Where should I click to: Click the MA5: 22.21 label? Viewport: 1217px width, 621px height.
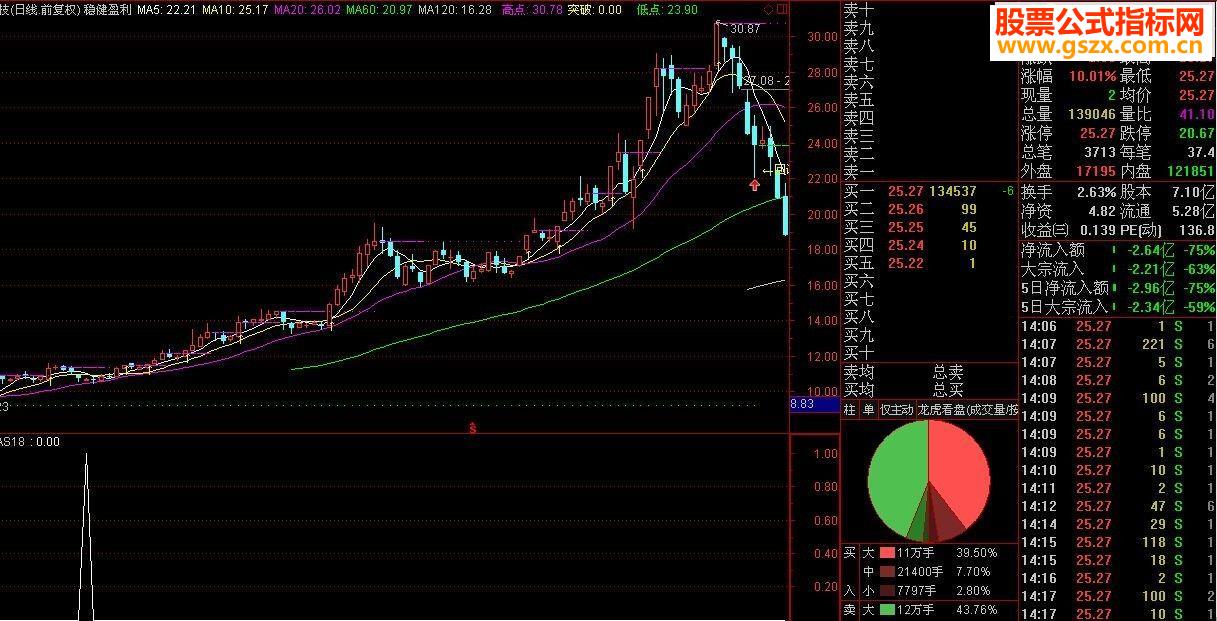click(165, 9)
